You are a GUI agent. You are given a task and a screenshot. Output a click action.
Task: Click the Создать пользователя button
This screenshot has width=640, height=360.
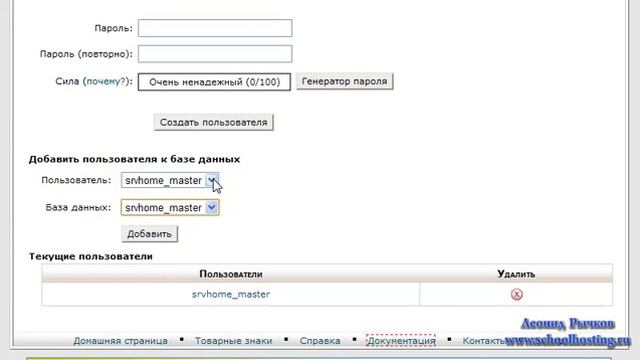pyautogui.click(x=213, y=122)
